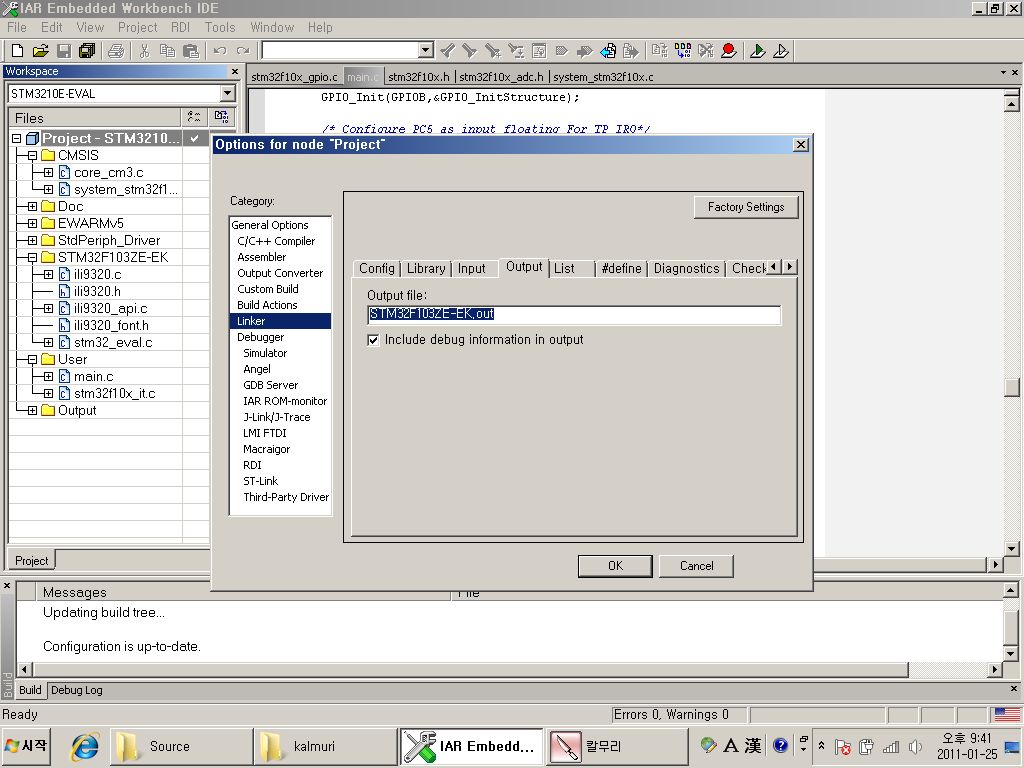Click Messages pane horizontal scrollbar left arrow
The image size is (1024, 768).
tap(24, 669)
